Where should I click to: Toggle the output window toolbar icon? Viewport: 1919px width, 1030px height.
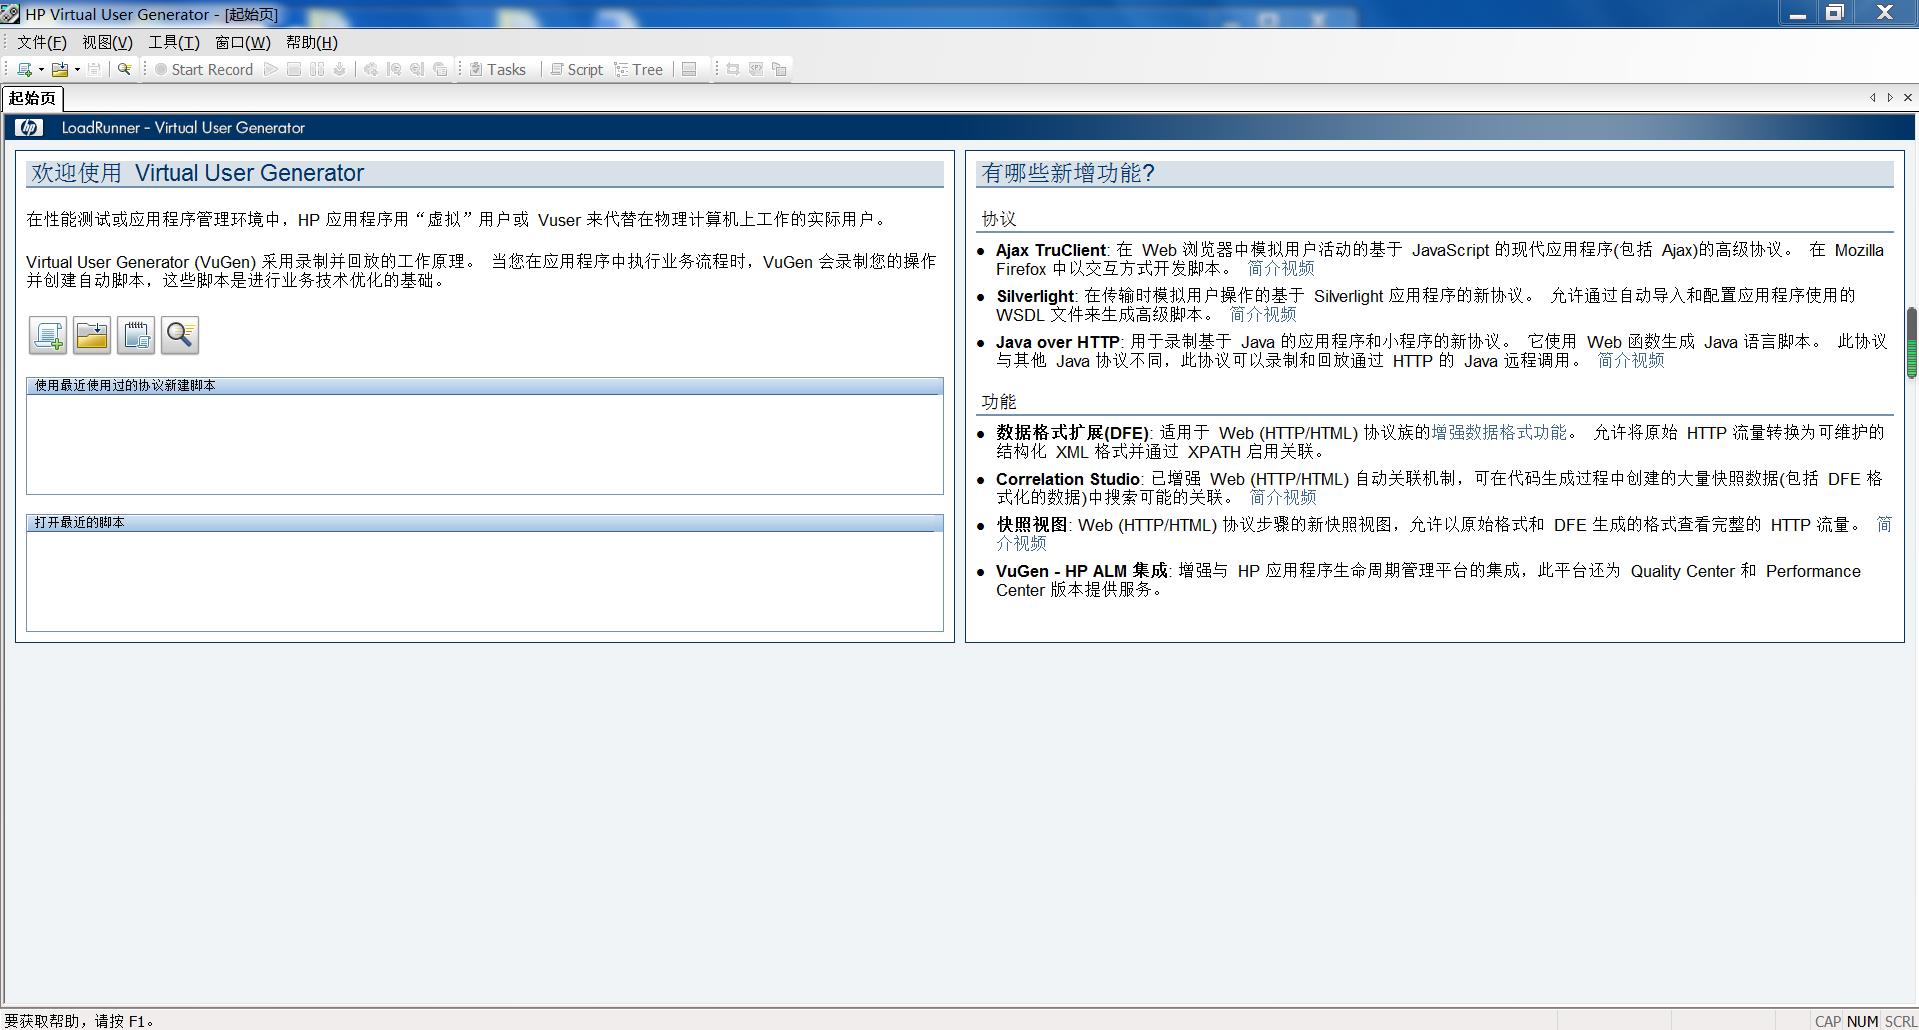pos(689,69)
